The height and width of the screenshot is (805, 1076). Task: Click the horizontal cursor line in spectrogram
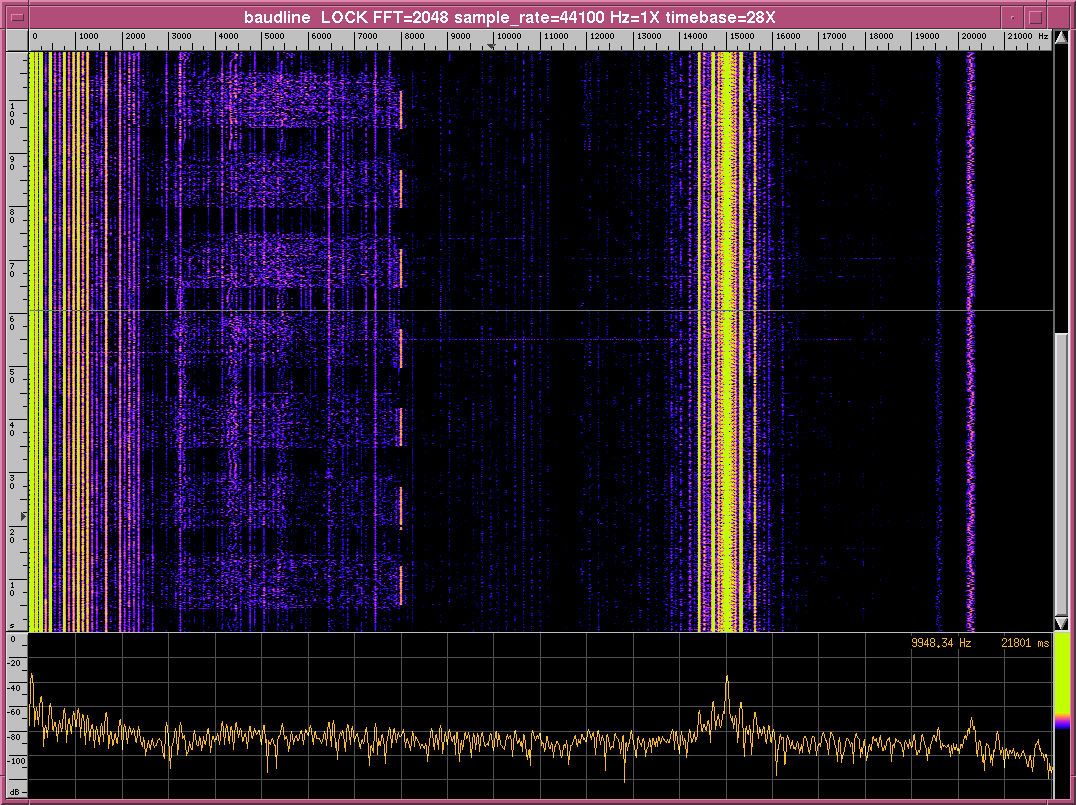[541, 311]
